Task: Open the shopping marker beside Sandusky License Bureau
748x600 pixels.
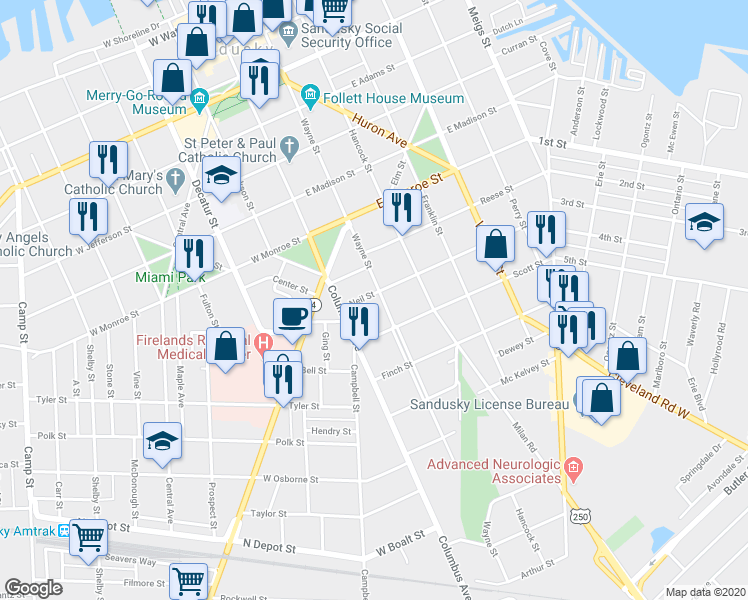Action: point(602,398)
